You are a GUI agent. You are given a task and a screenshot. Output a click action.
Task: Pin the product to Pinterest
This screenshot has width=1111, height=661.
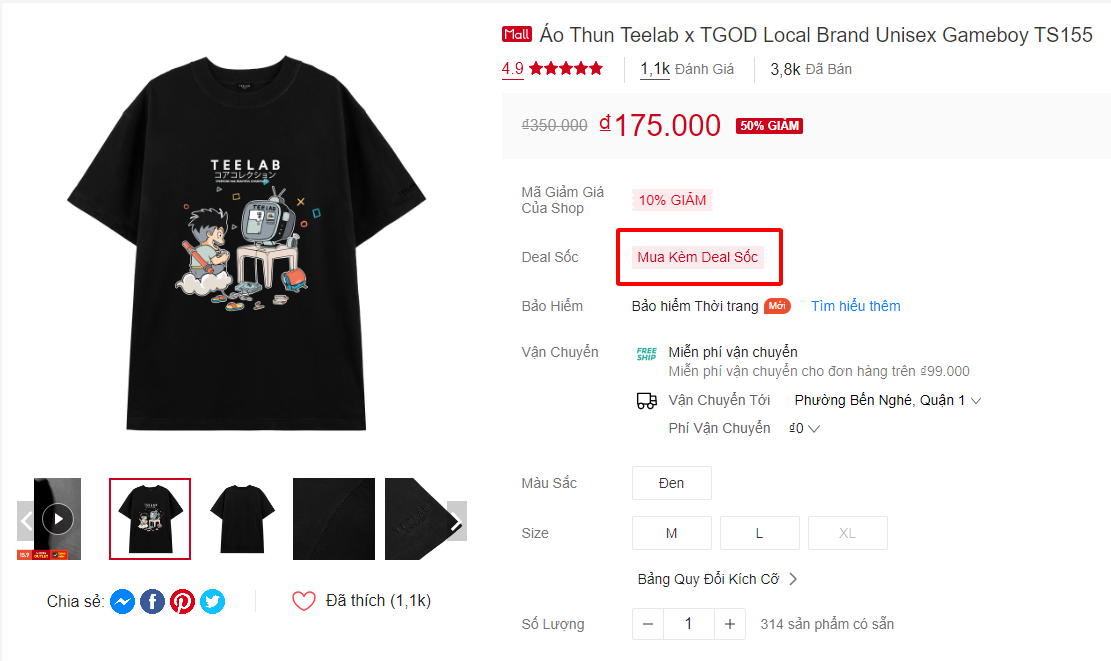pos(182,601)
